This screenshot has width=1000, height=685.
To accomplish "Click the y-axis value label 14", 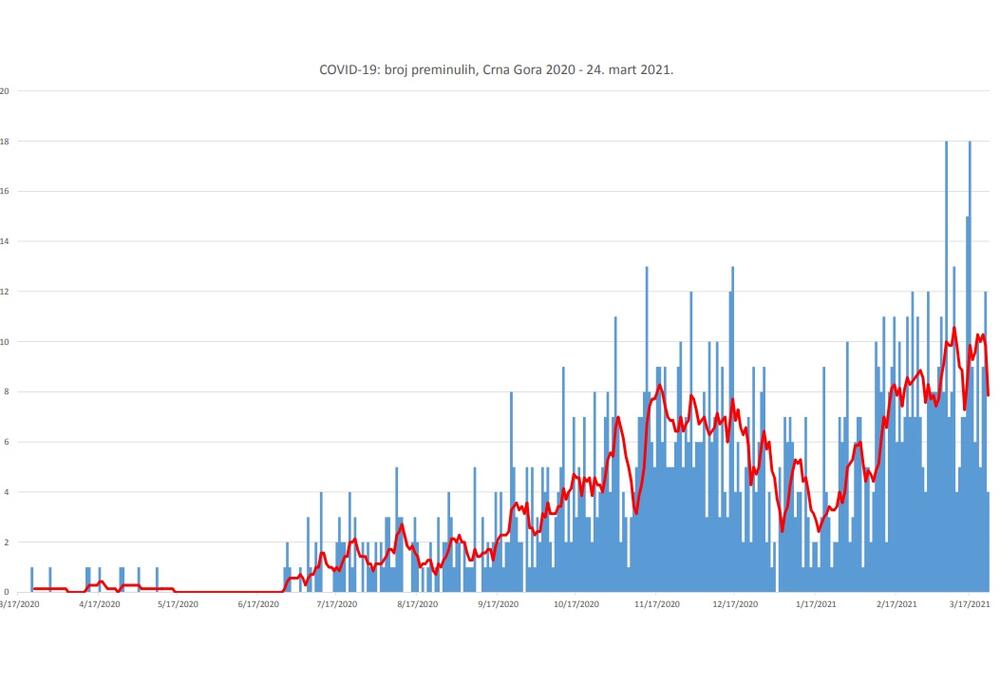I will (5, 241).
